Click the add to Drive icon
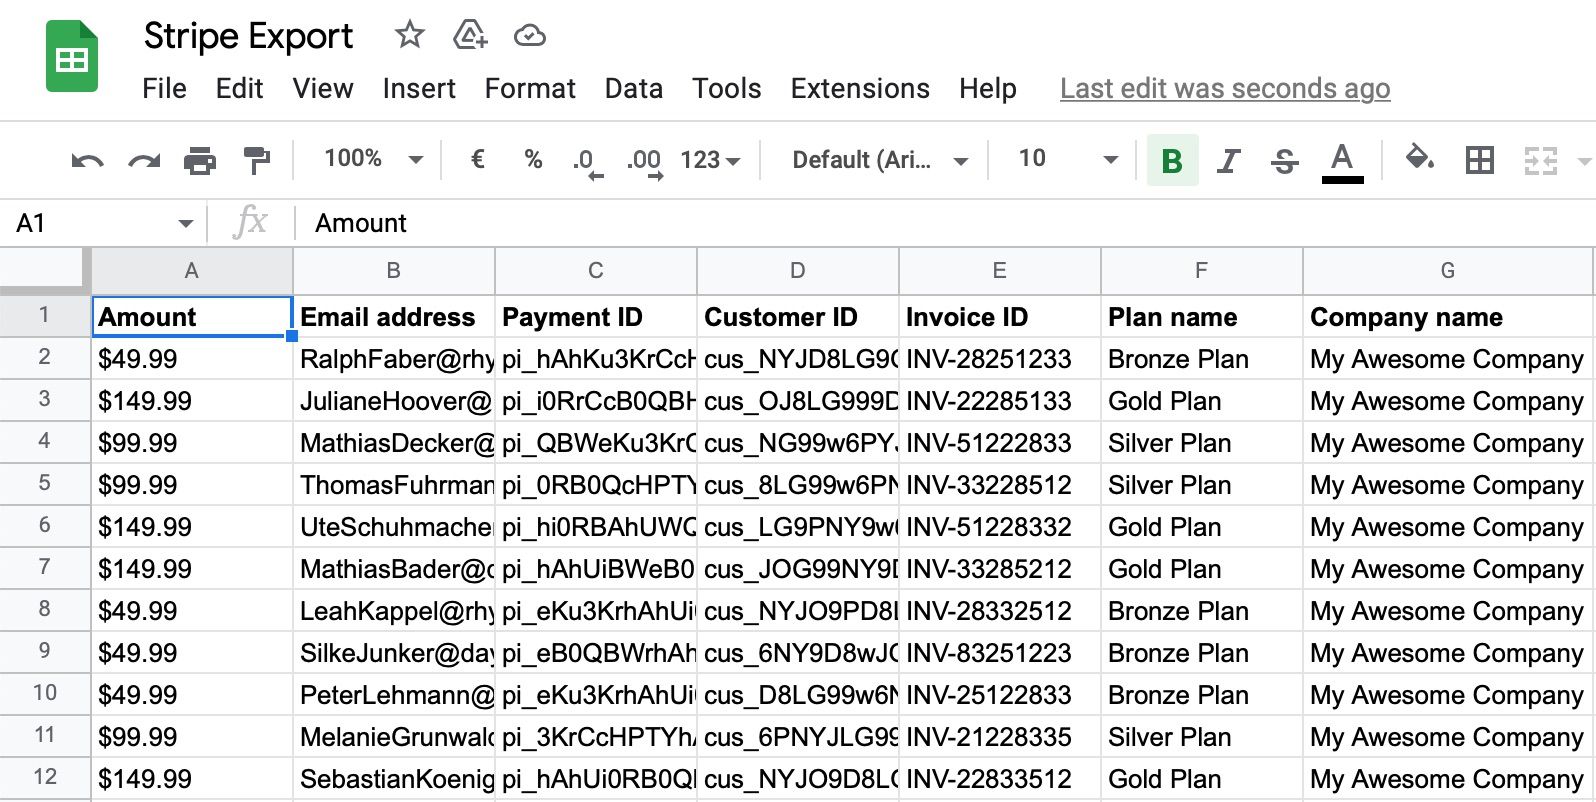The width and height of the screenshot is (1596, 802). [x=469, y=36]
